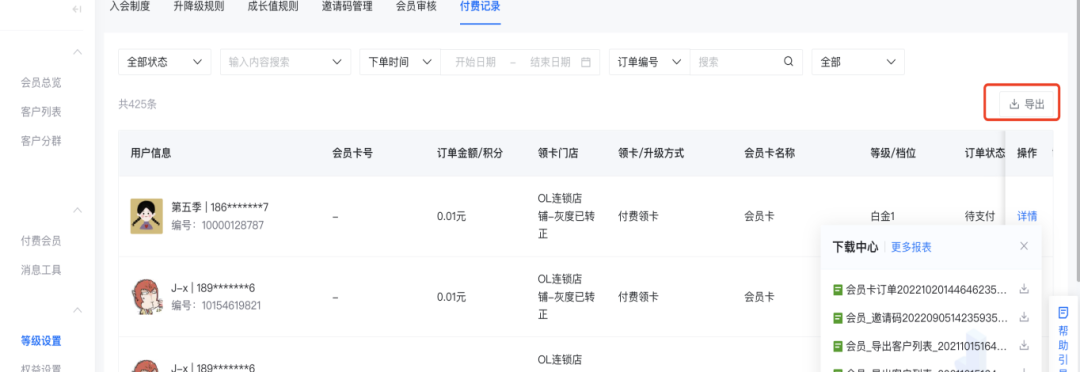Open the 订单编号 search type dropdown
The height and width of the screenshot is (372, 1080).
point(649,62)
